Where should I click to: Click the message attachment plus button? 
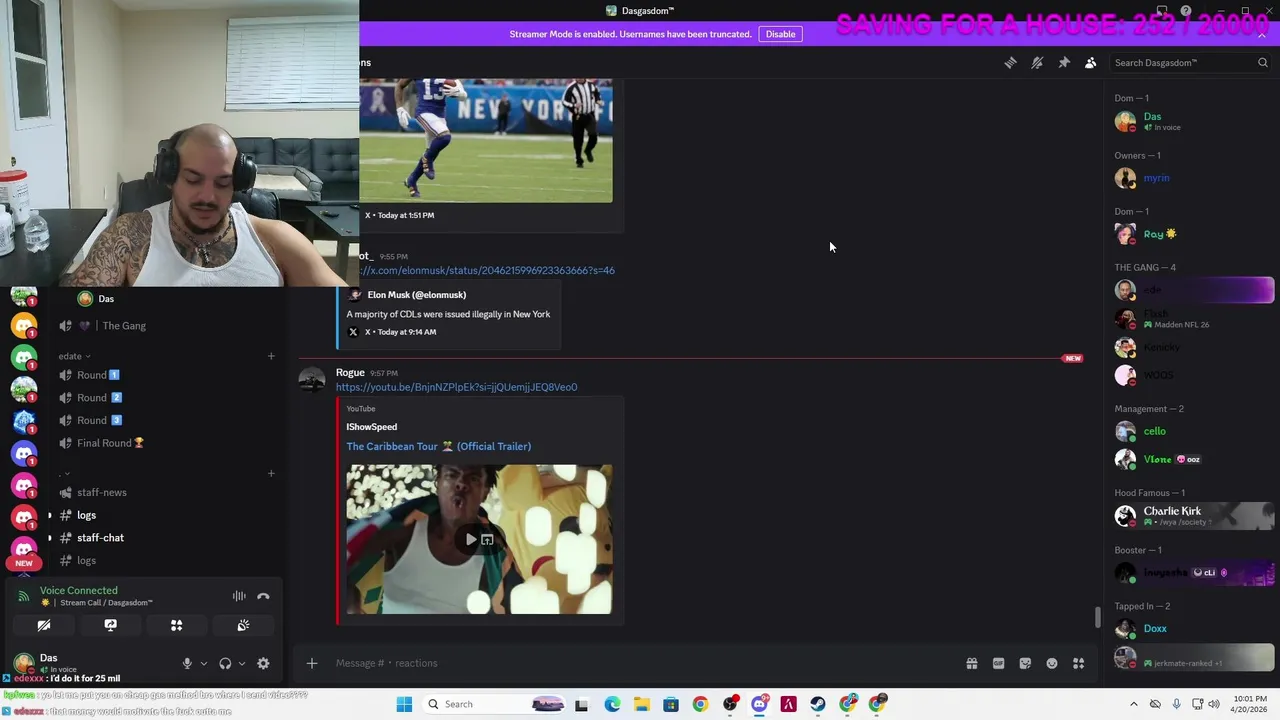[x=311, y=663]
